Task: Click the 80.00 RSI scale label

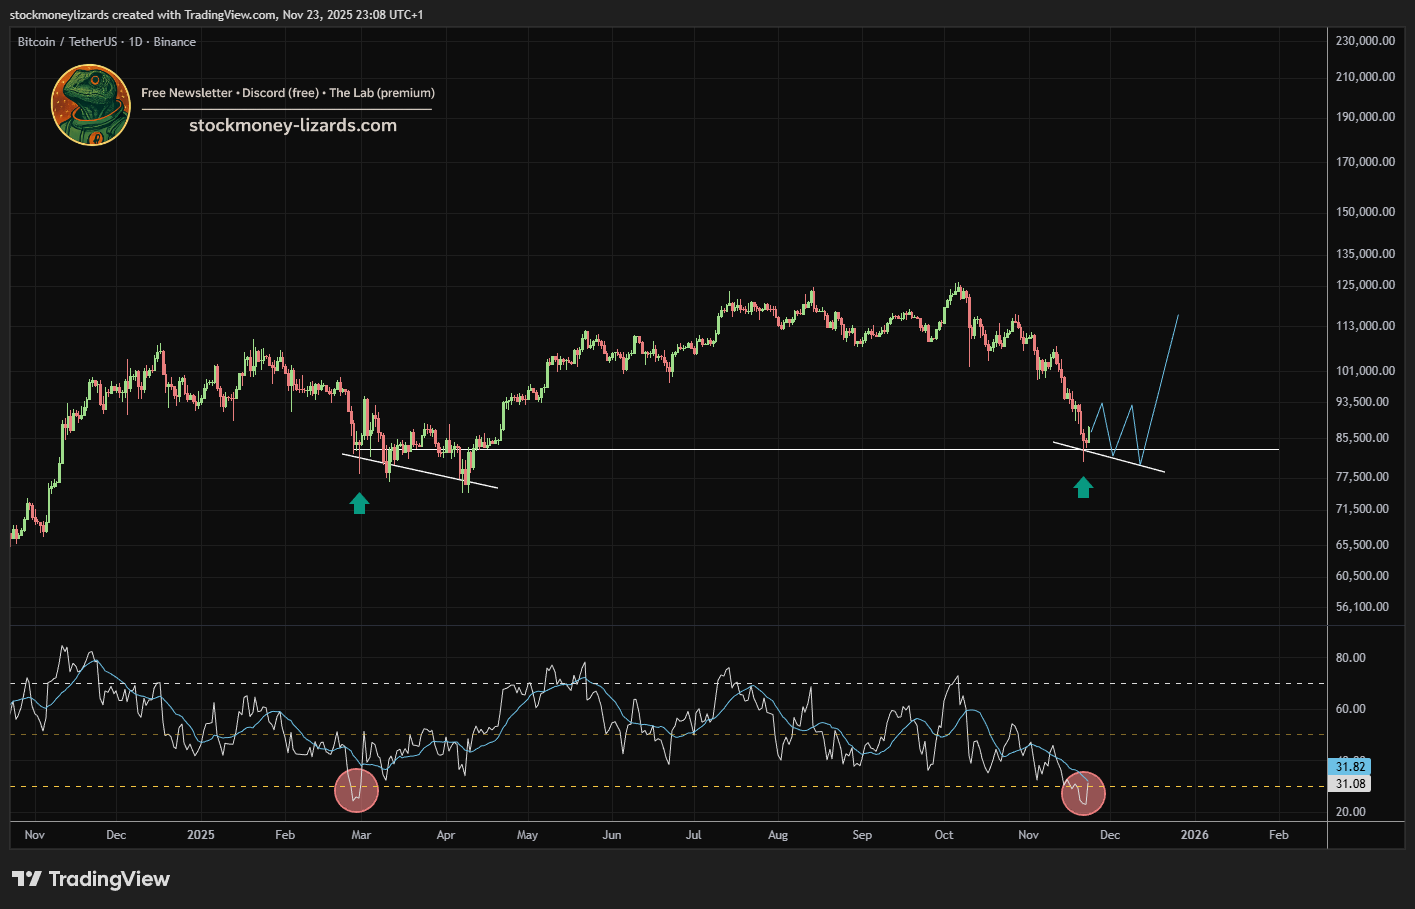Action: [x=1350, y=658]
